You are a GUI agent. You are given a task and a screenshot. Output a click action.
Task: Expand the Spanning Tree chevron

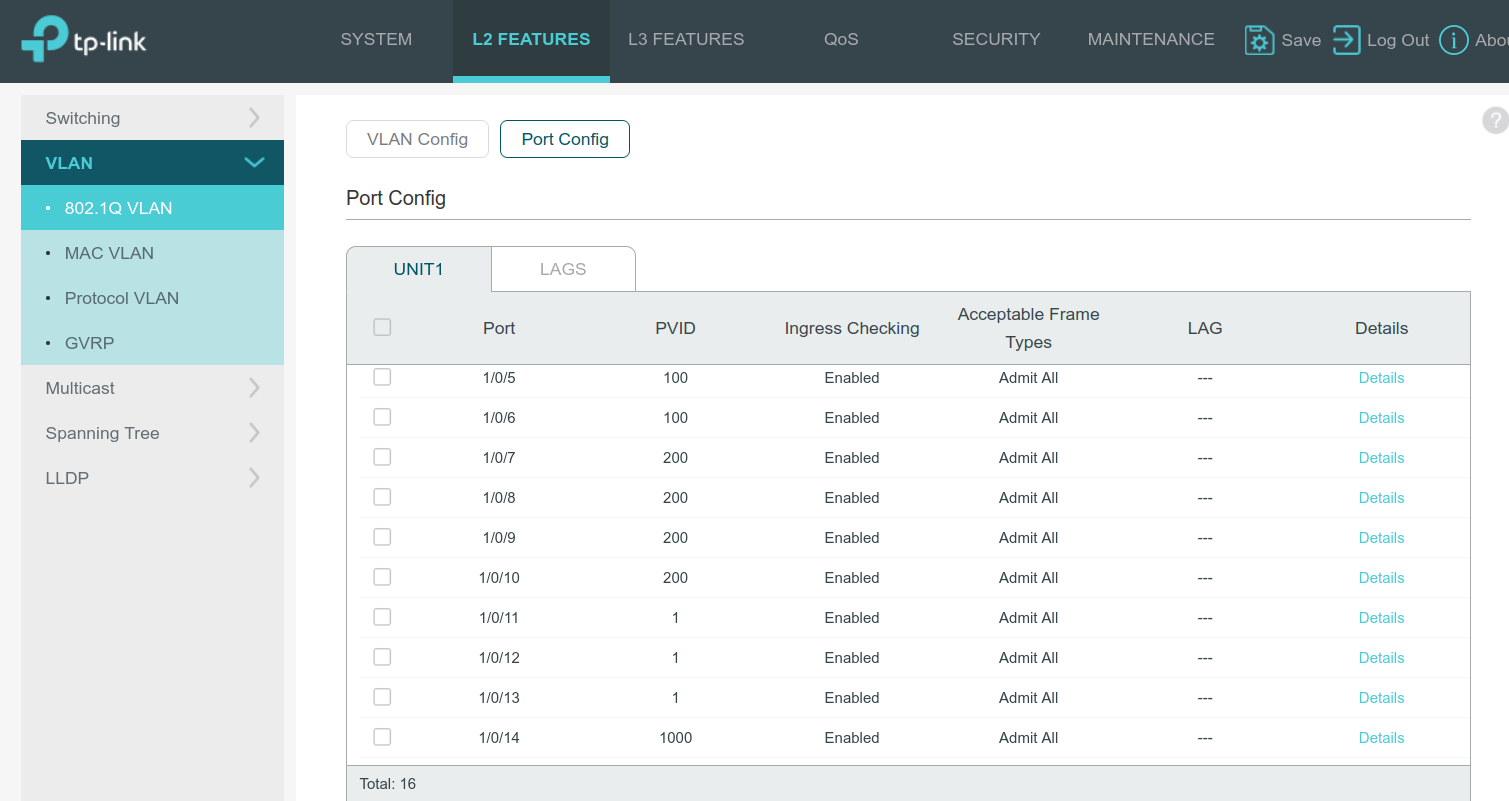[254, 433]
